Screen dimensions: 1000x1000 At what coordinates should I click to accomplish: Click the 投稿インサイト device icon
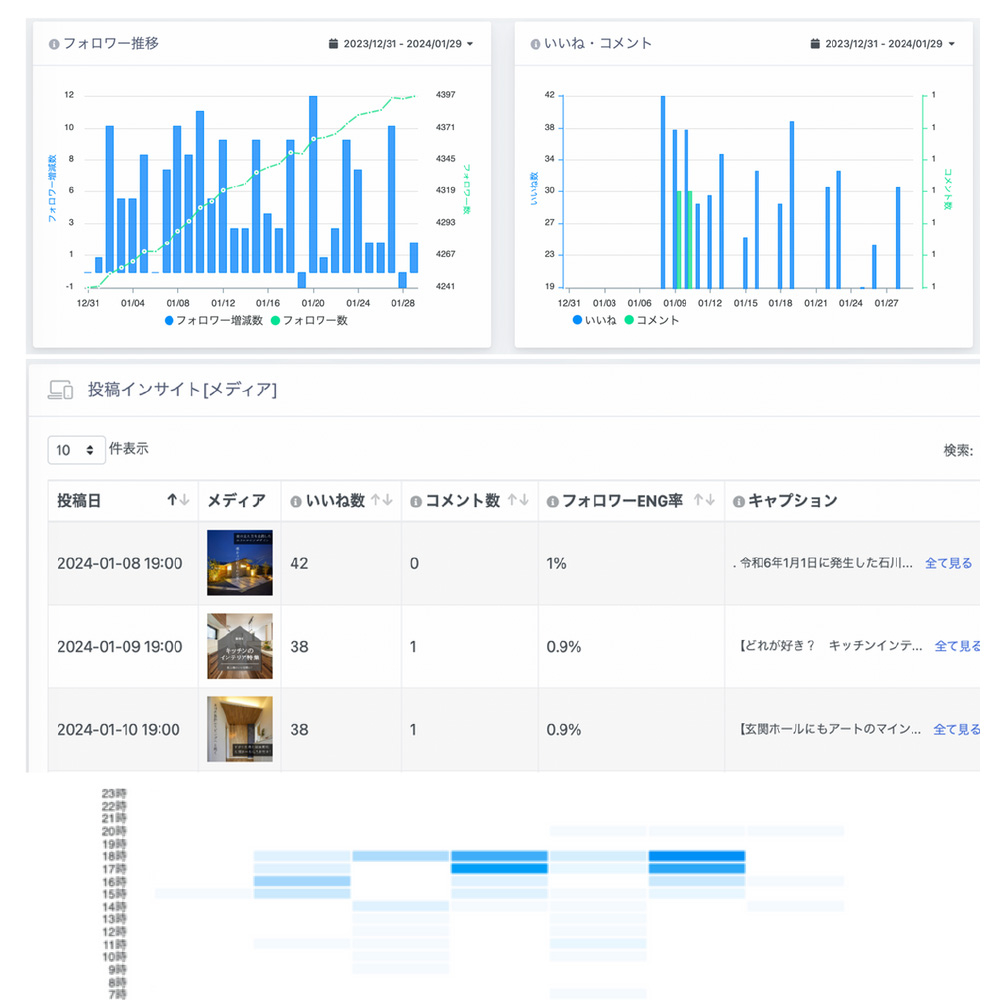61,391
